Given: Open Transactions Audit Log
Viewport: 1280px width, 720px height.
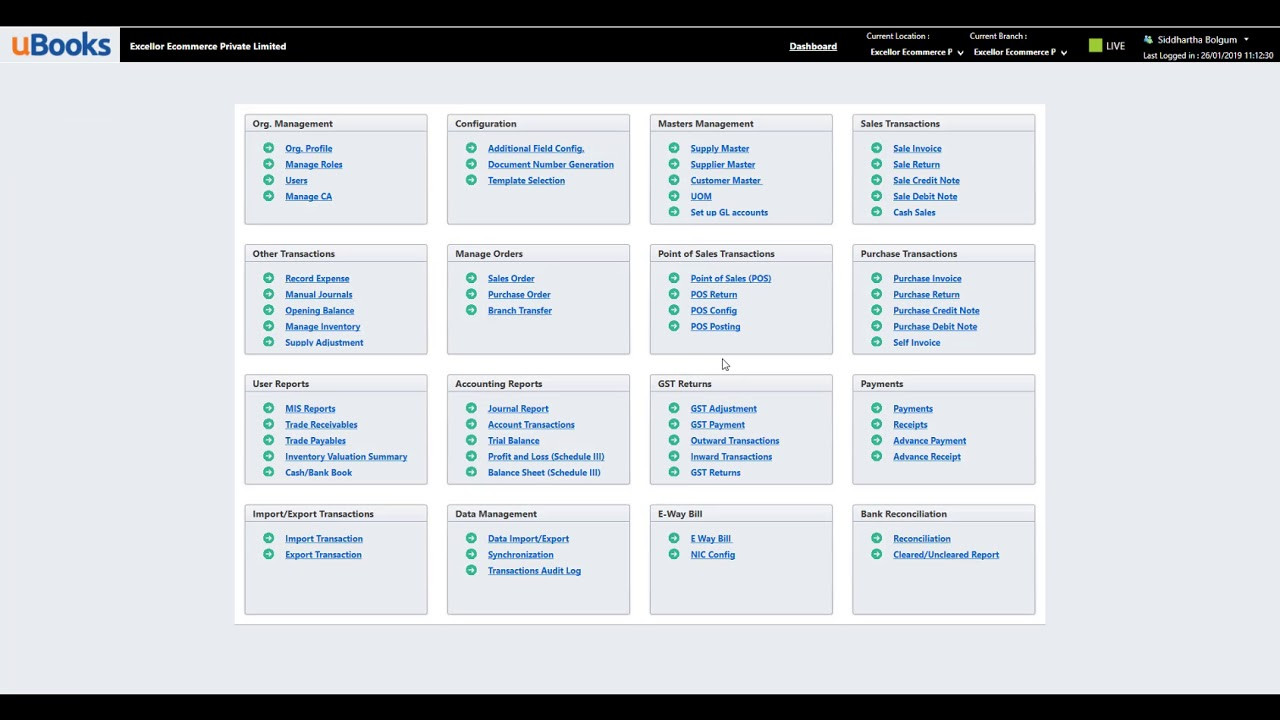Looking at the screenshot, I should (x=534, y=570).
